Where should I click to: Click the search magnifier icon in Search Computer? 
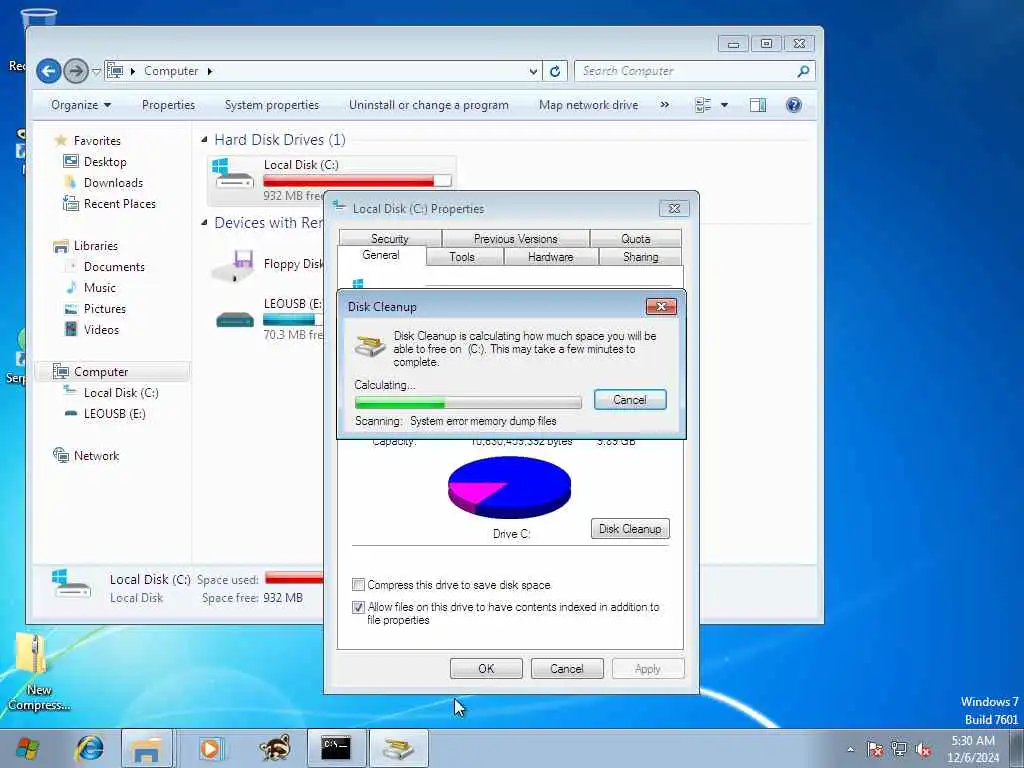click(x=803, y=71)
